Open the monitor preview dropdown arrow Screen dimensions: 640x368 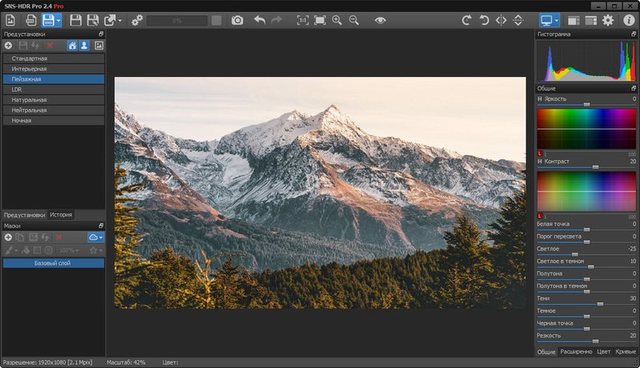coord(557,20)
